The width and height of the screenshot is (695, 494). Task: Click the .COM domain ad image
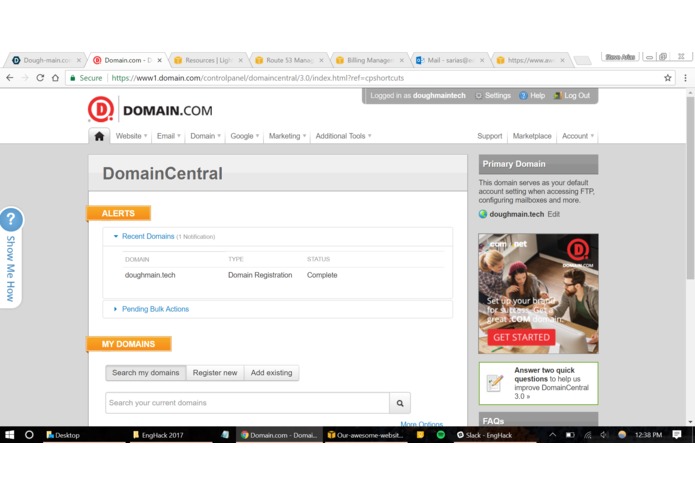pos(538,294)
